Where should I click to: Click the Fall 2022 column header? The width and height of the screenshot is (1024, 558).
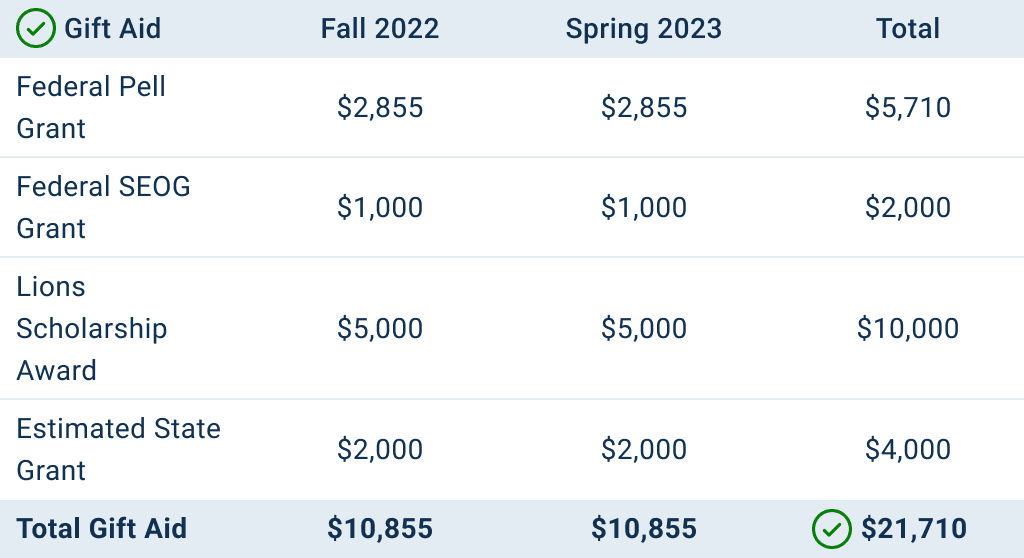pos(380,29)
